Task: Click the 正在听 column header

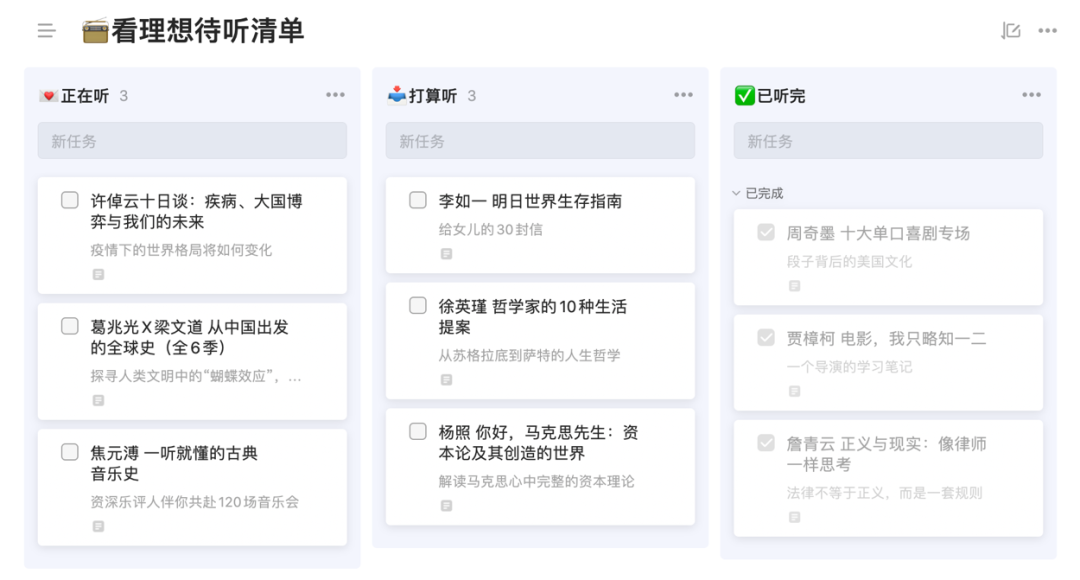Action: click(84, 96)
